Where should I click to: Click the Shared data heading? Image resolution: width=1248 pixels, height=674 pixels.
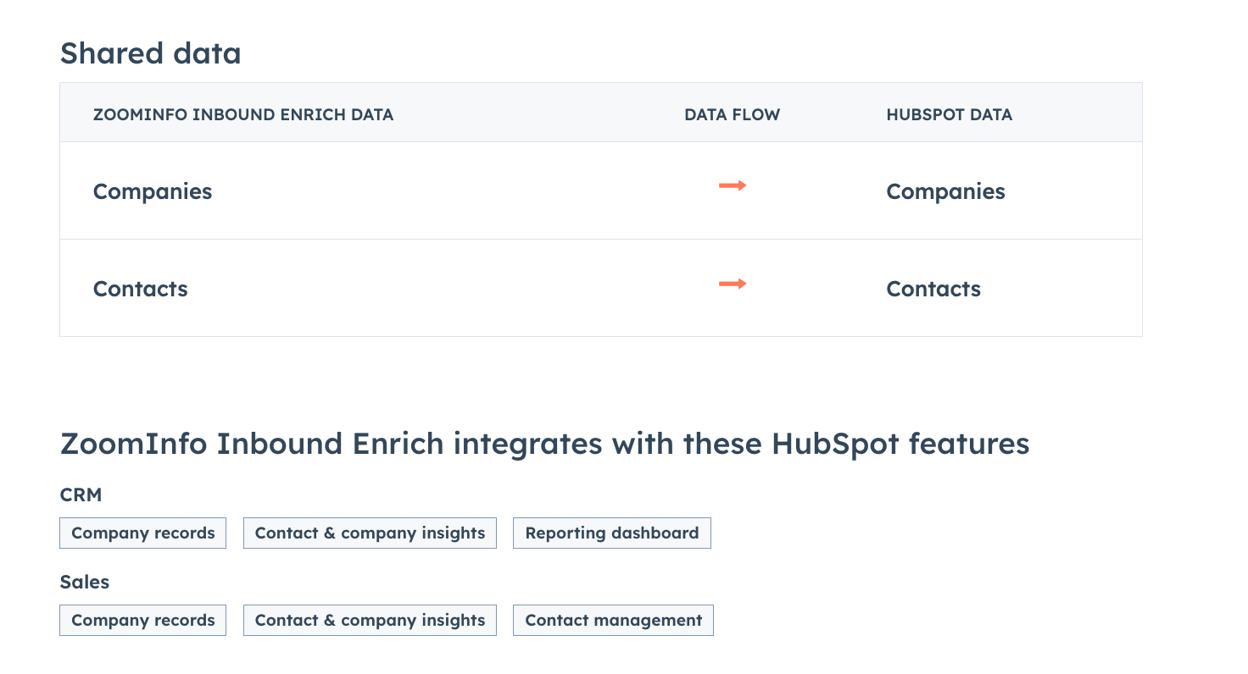click(x=150, y=54)
